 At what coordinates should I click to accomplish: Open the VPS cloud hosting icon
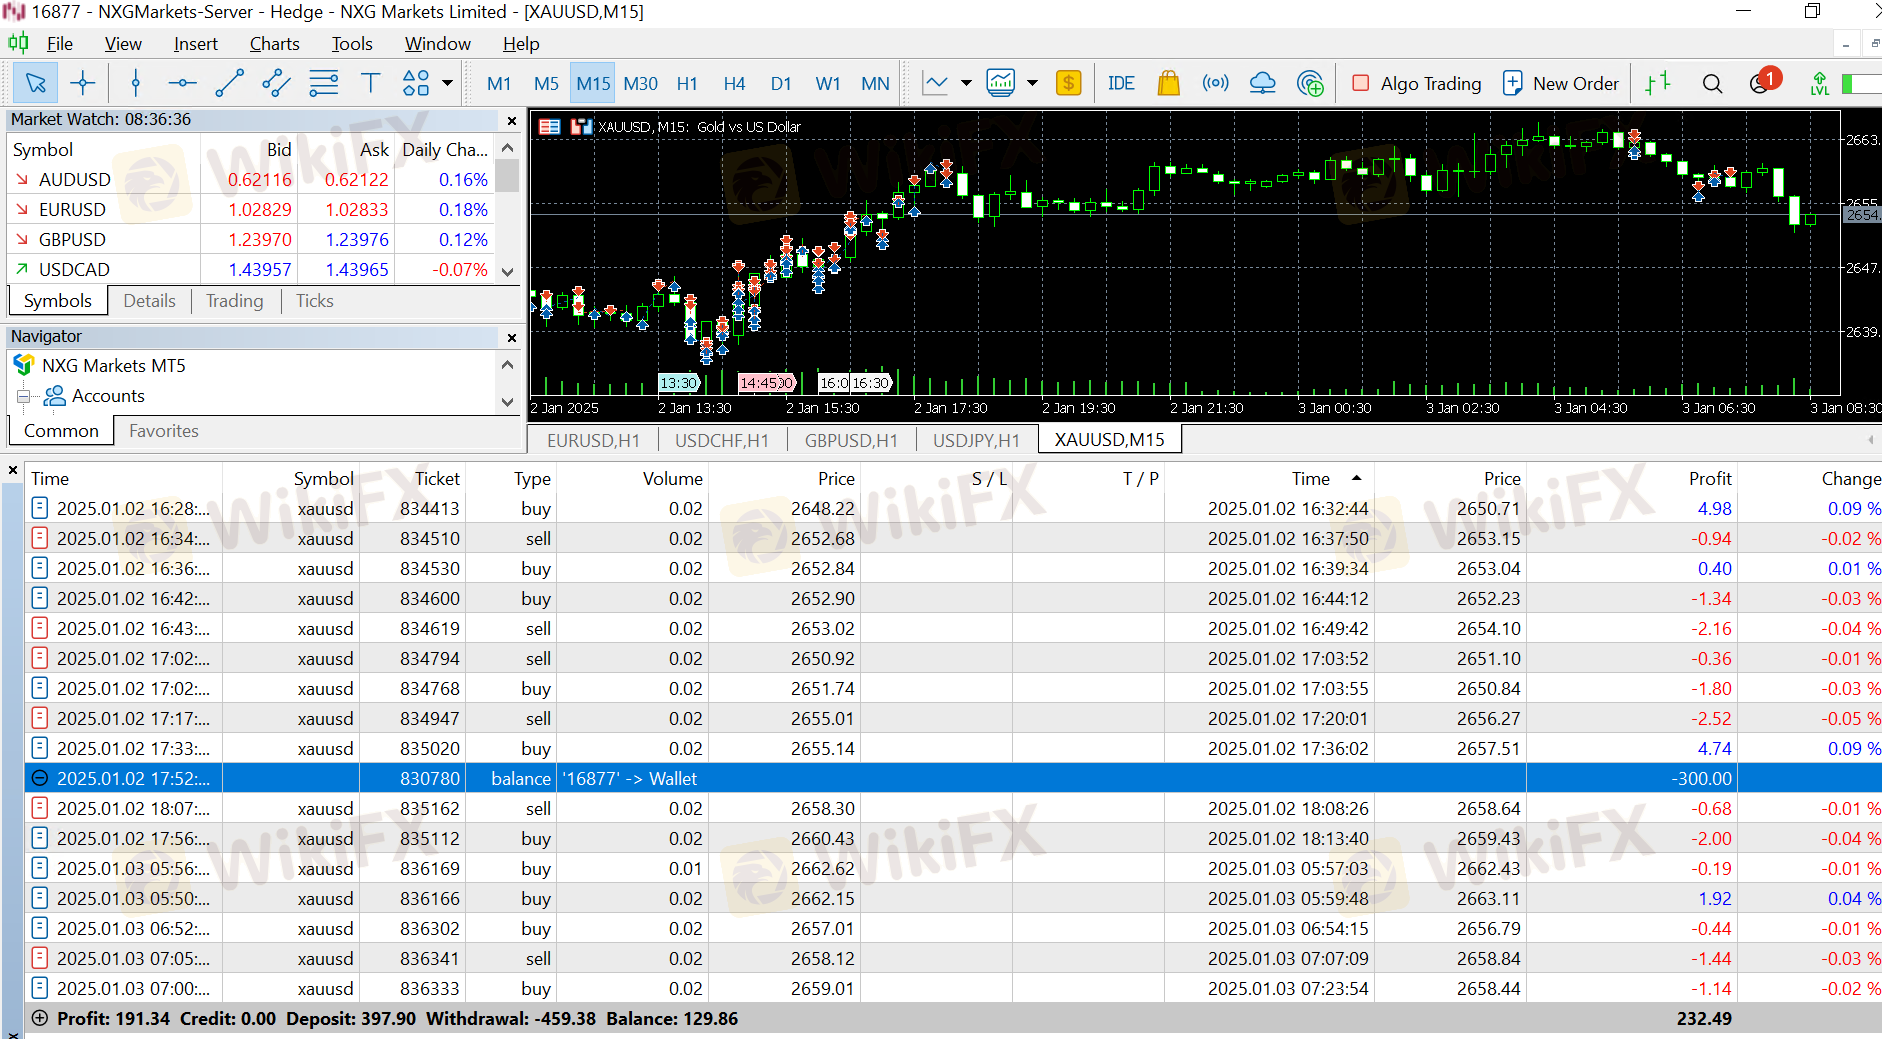(1263, 83)
